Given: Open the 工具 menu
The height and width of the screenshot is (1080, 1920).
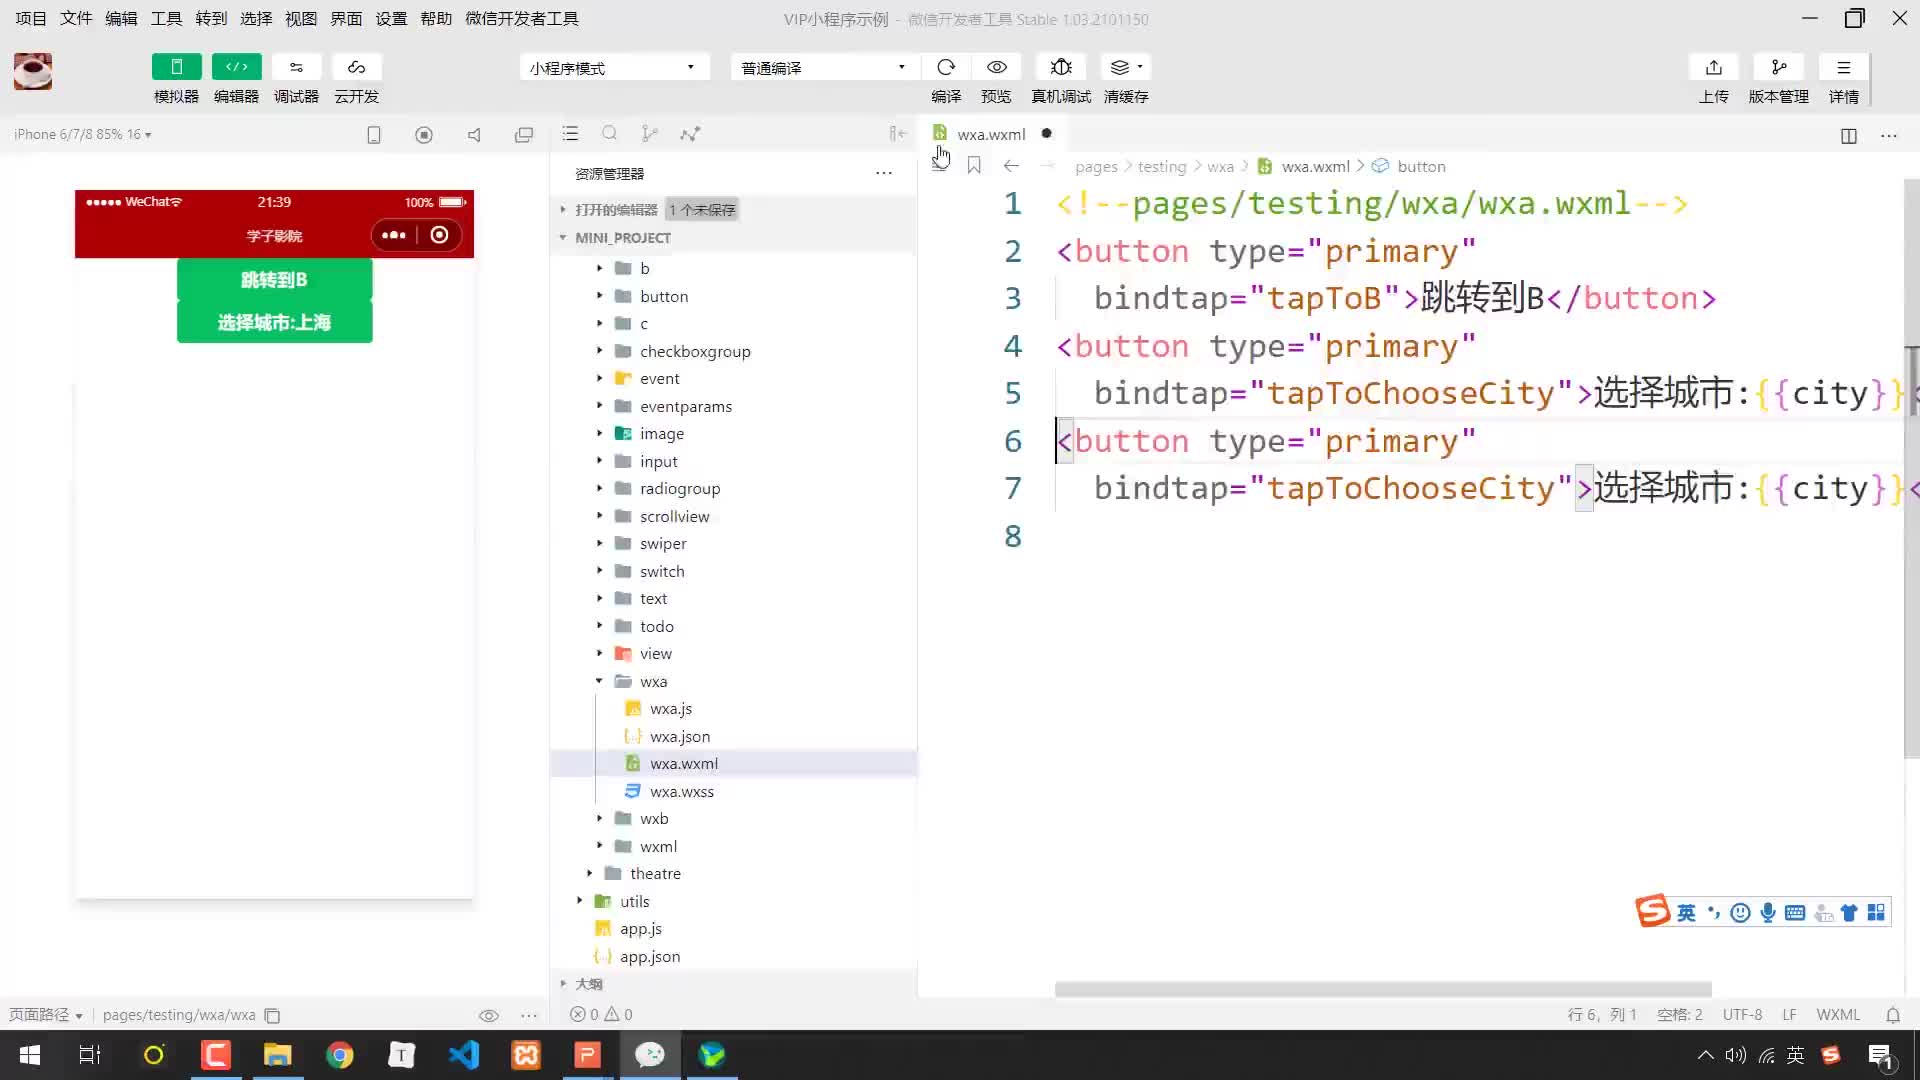Looking at the screenshot, I should point(166,19).
